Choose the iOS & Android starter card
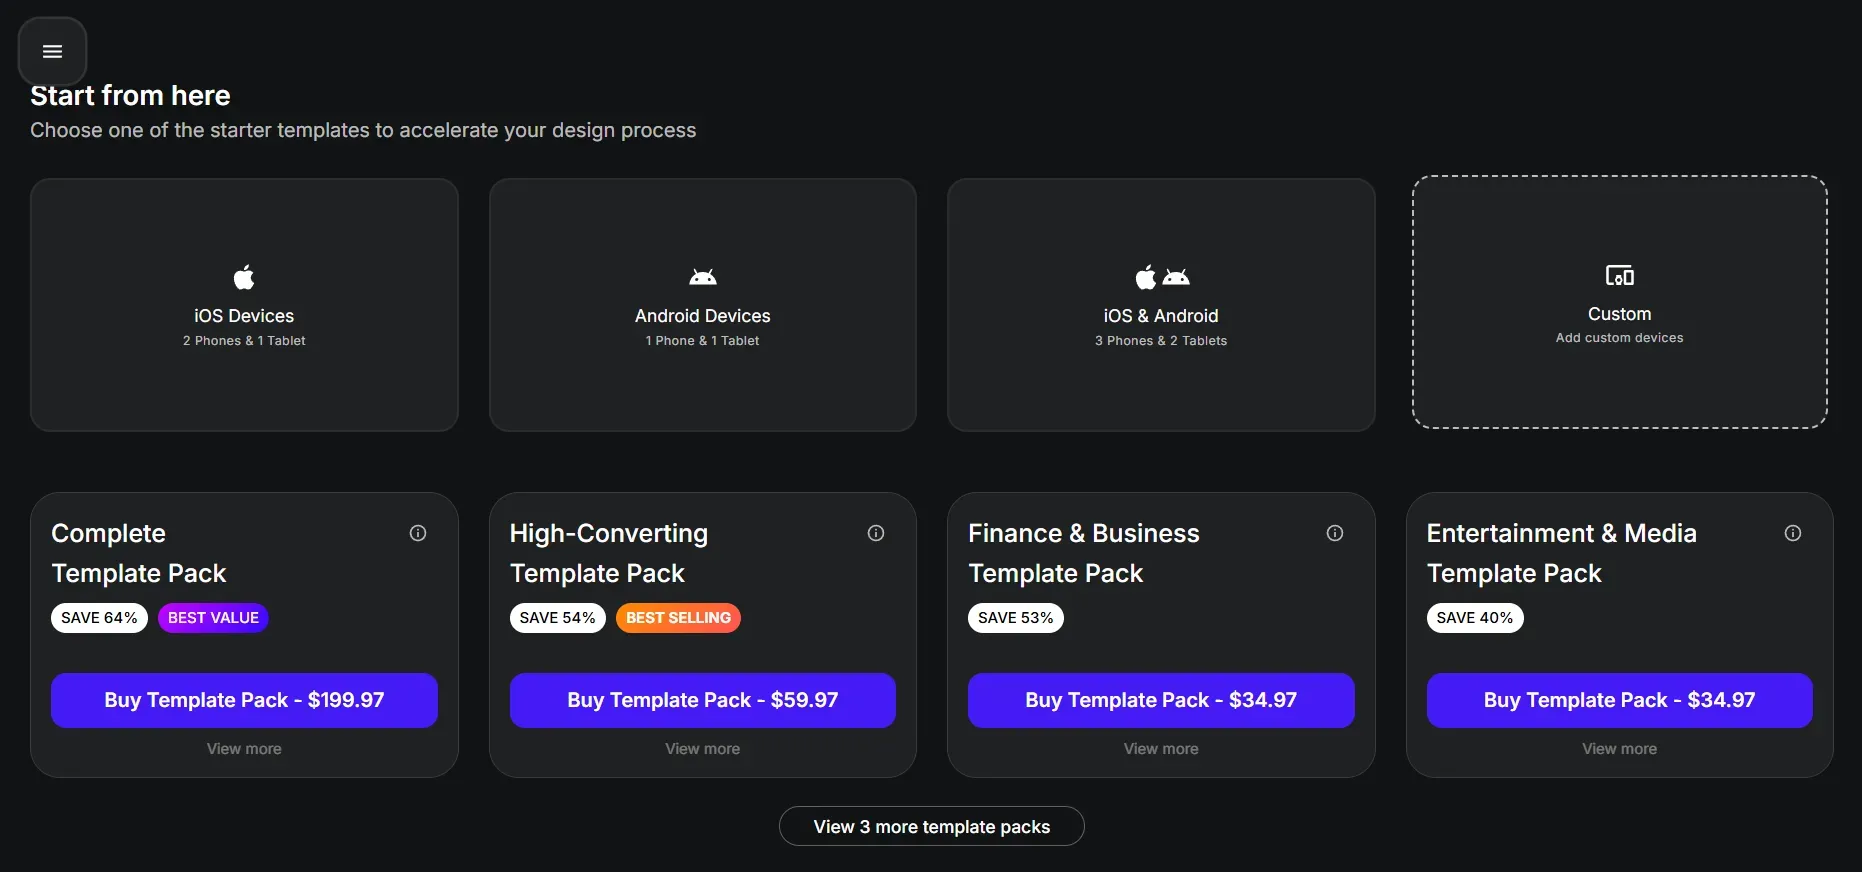 (1161, 305)
